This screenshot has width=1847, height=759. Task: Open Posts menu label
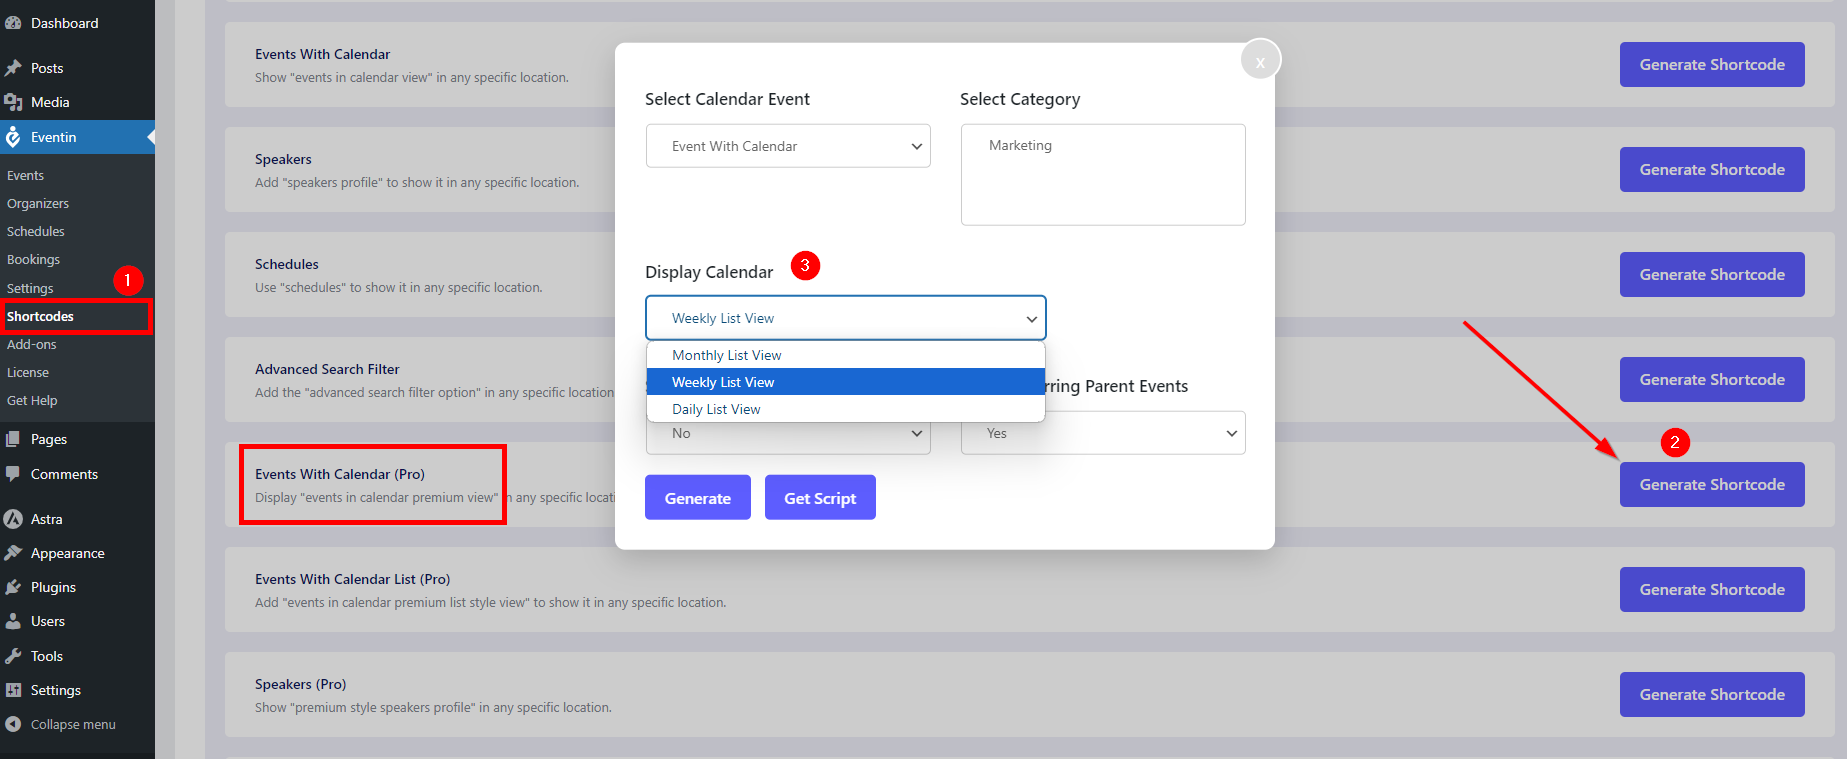click(47, 68)
